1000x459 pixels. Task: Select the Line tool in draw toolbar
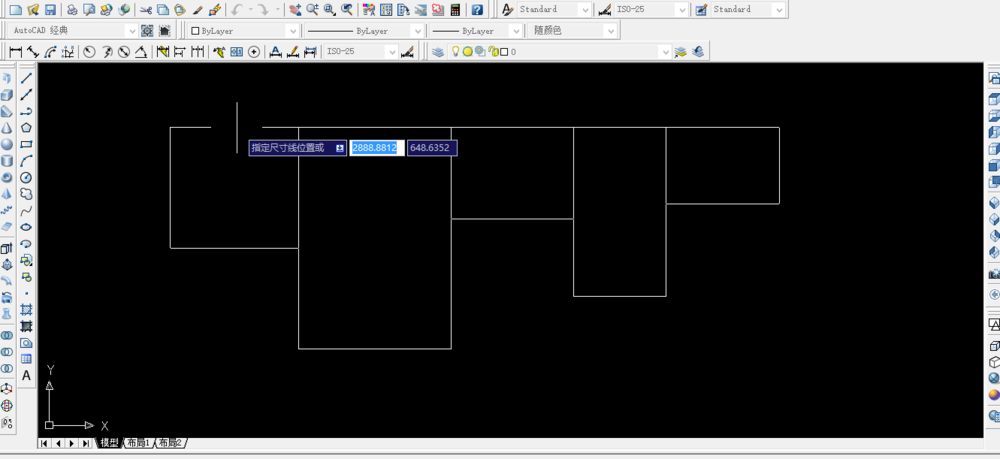pyautogui.click(x=26, y=78)
